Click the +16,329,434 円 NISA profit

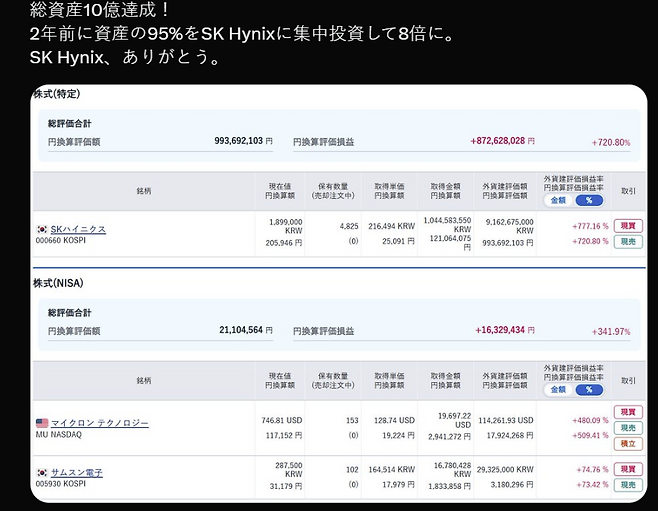[x=505, y=330]
